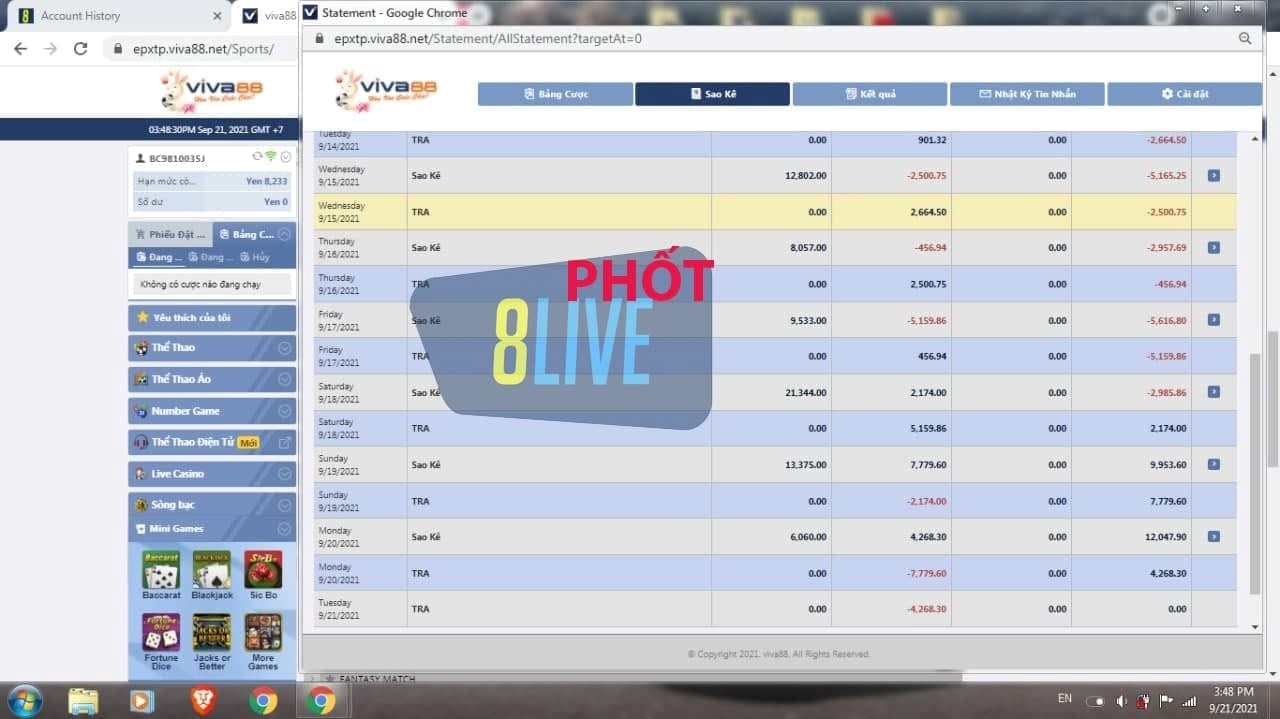Launch the Blackjack mini game
The width and height of the screenshot is (1280, 719).
[212, 570]
